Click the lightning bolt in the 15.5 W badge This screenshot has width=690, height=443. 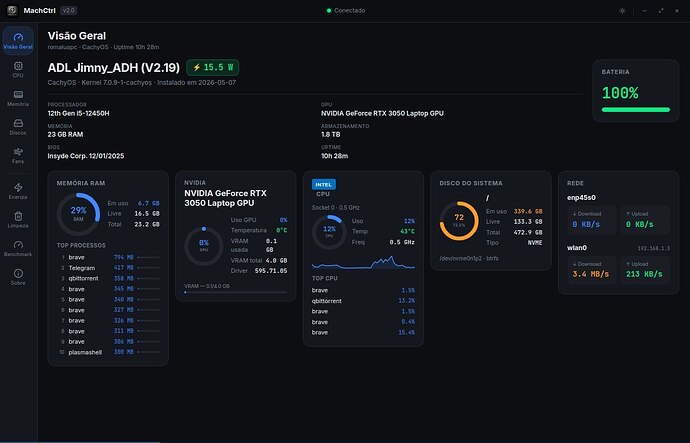pos(197,67)
